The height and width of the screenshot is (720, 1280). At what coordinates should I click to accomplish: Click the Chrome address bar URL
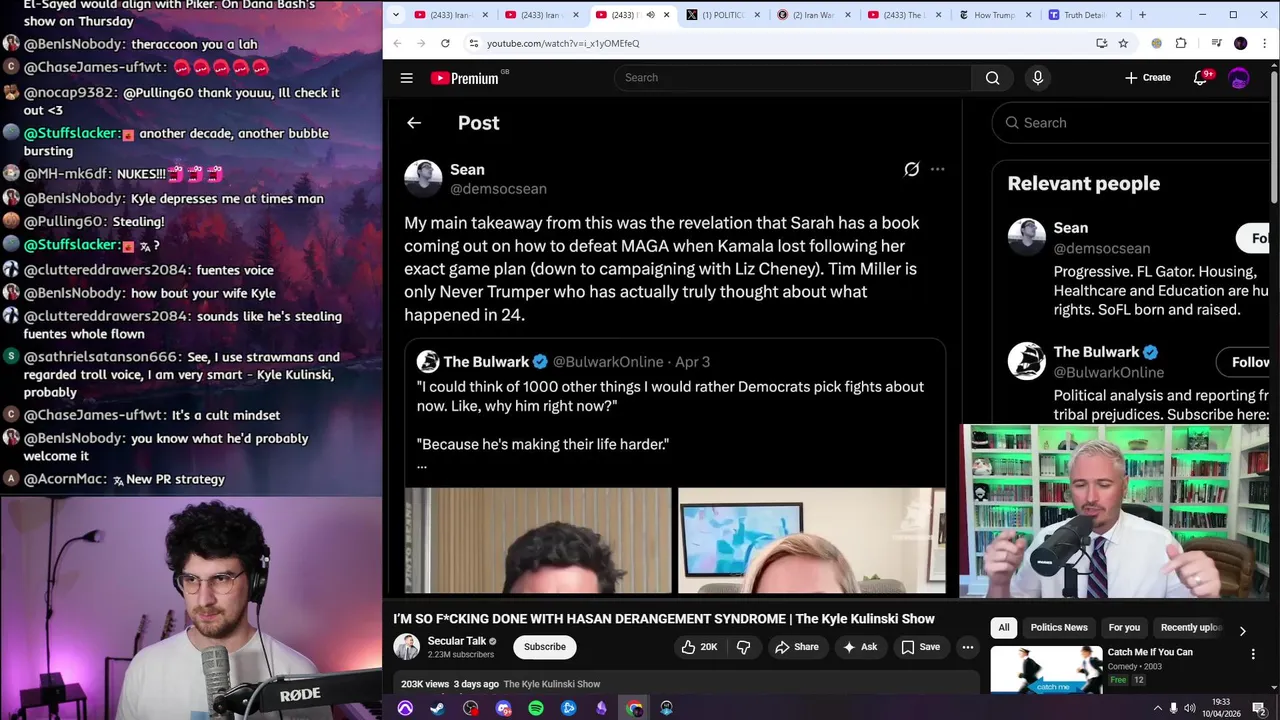click(x=563, y=43)
